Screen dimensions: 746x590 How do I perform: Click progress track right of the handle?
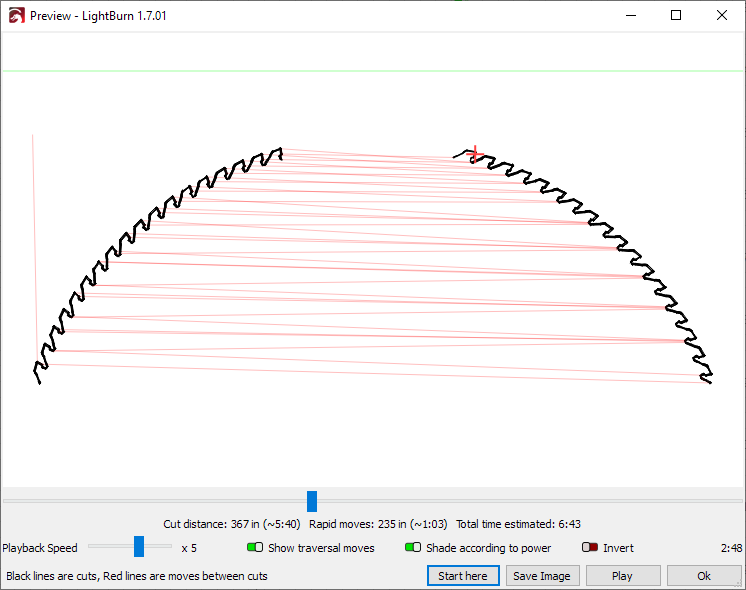520,501
